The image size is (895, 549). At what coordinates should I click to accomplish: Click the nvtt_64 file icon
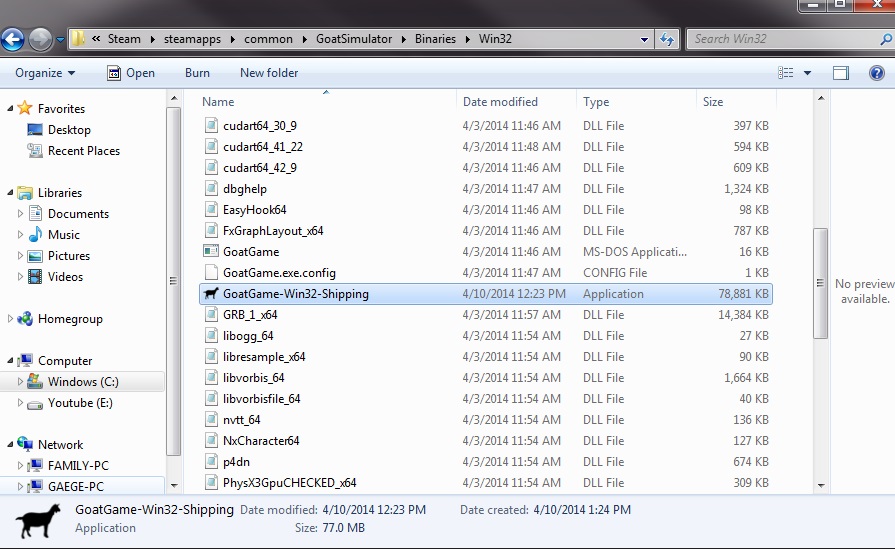coord(211,419)
